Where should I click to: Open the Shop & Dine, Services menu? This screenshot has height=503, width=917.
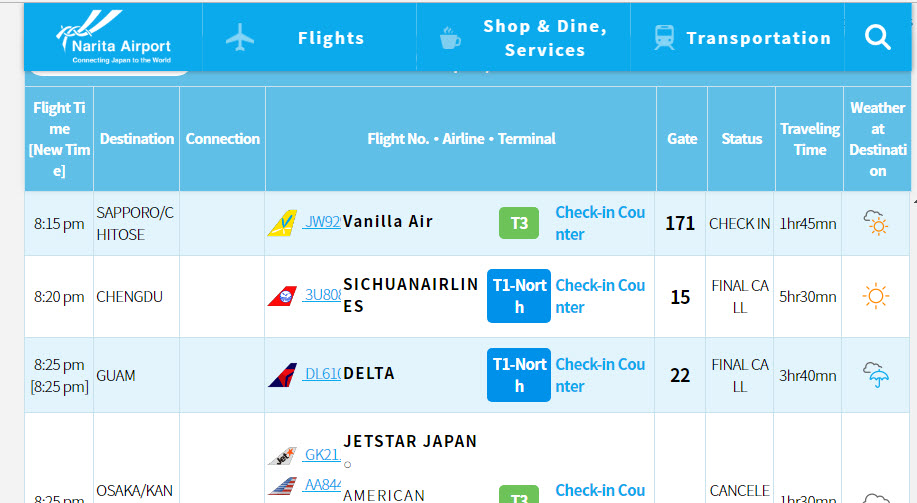[524, 38]
